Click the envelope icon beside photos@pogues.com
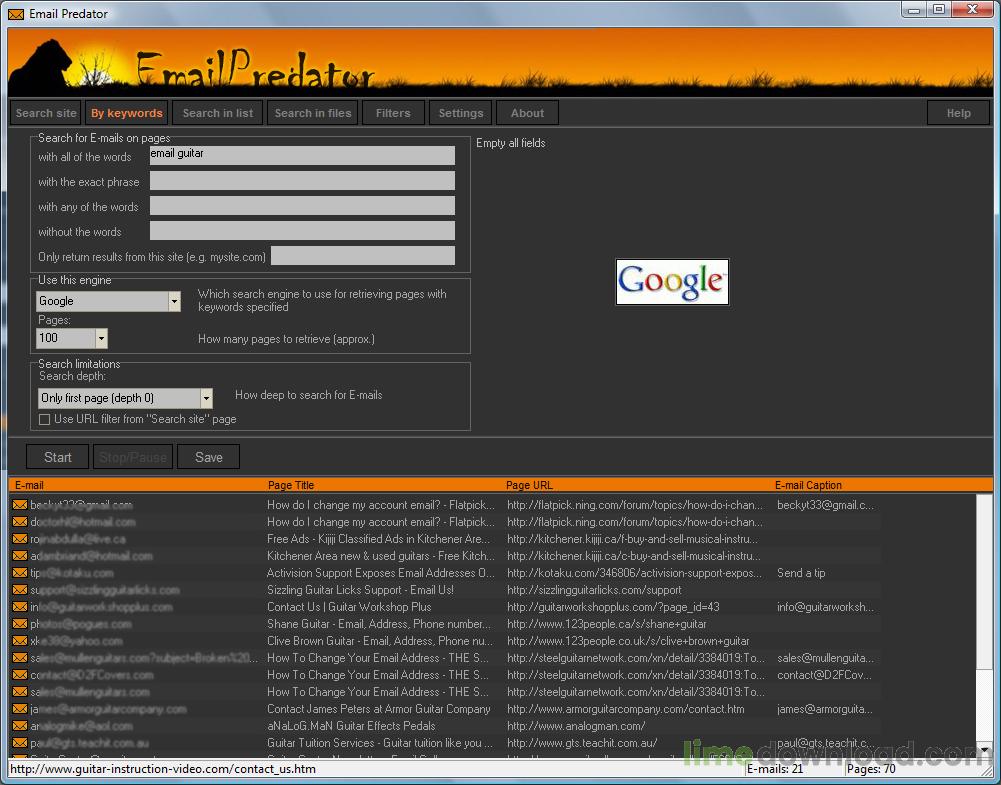This screenshot has width=1001, height=785. (19, 624)
